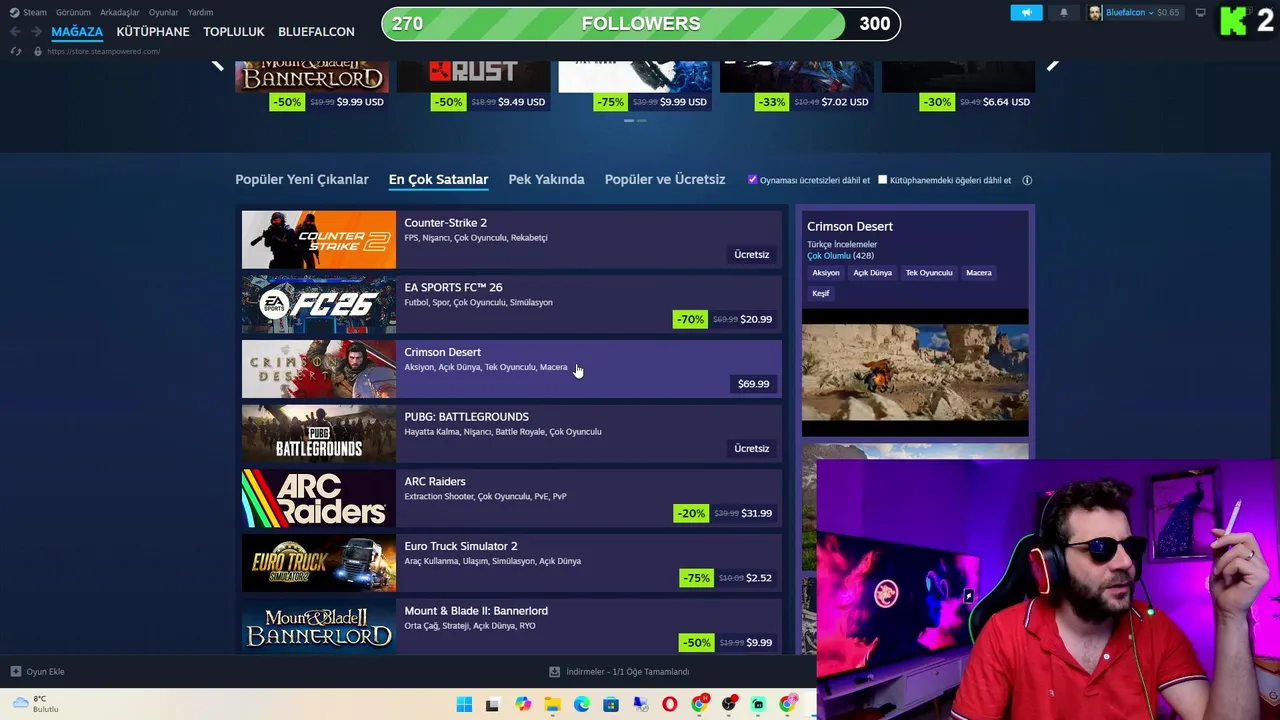Click the carousel page indicator dots

tap(635, 120)
